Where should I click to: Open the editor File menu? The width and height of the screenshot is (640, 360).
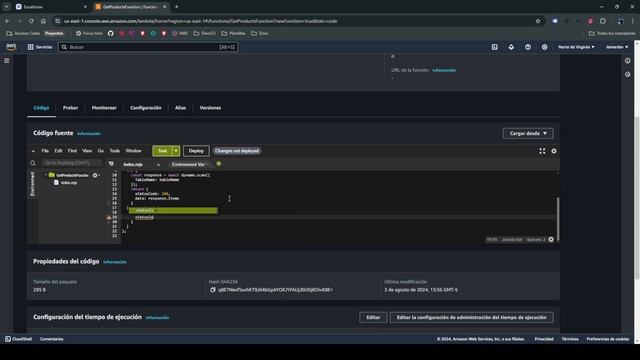pos(45,151)
